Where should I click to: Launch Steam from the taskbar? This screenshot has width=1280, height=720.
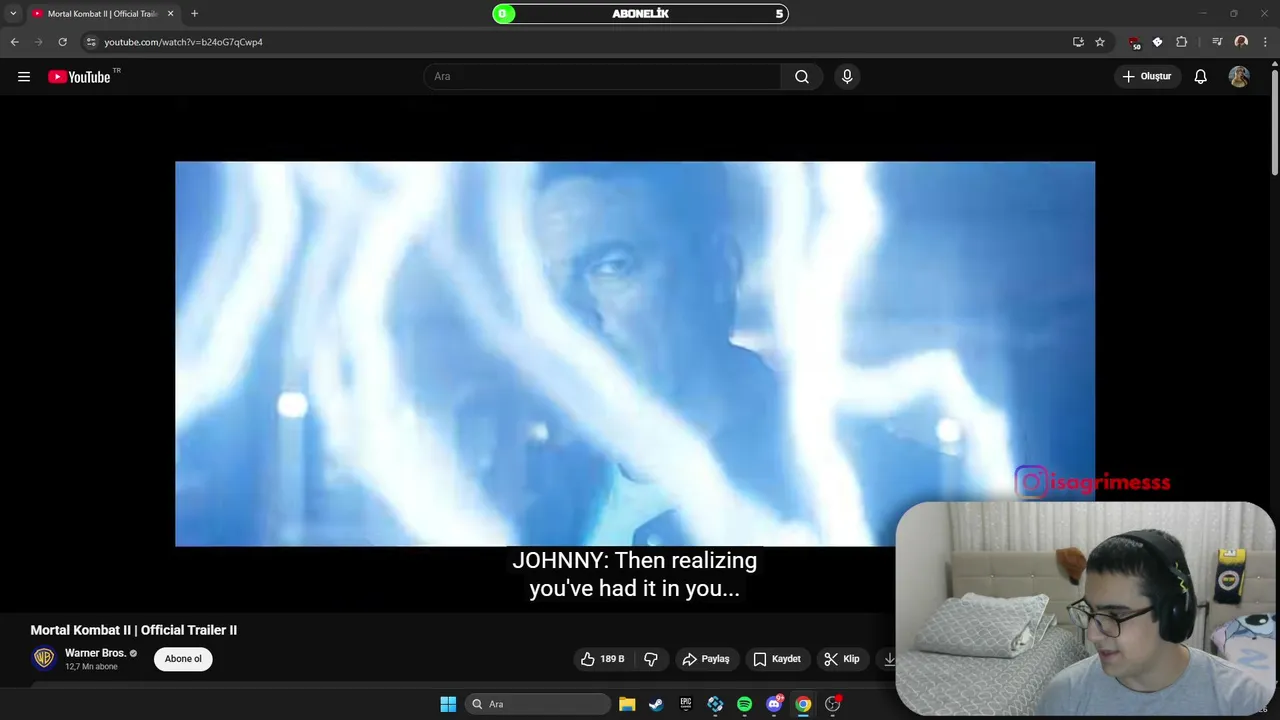point(656,704)
